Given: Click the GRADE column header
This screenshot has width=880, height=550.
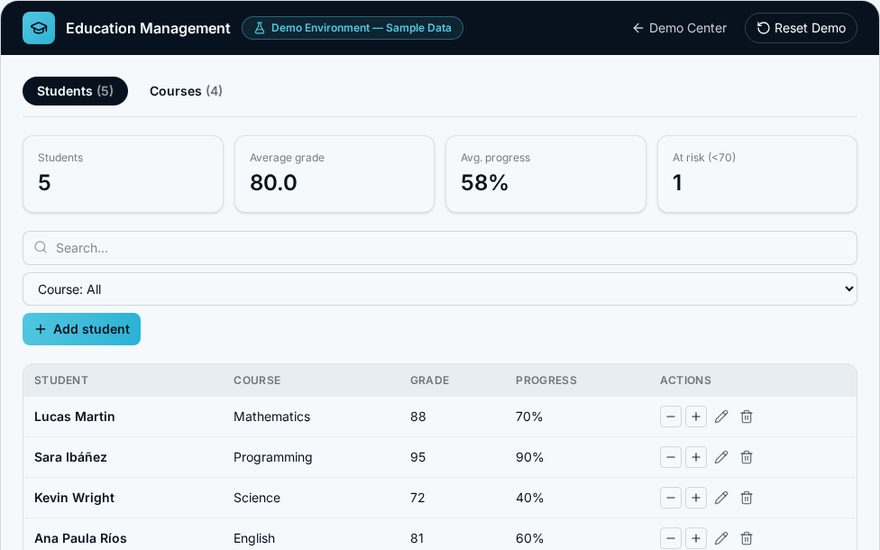Looking at the screenshot, I should (429, 381).
